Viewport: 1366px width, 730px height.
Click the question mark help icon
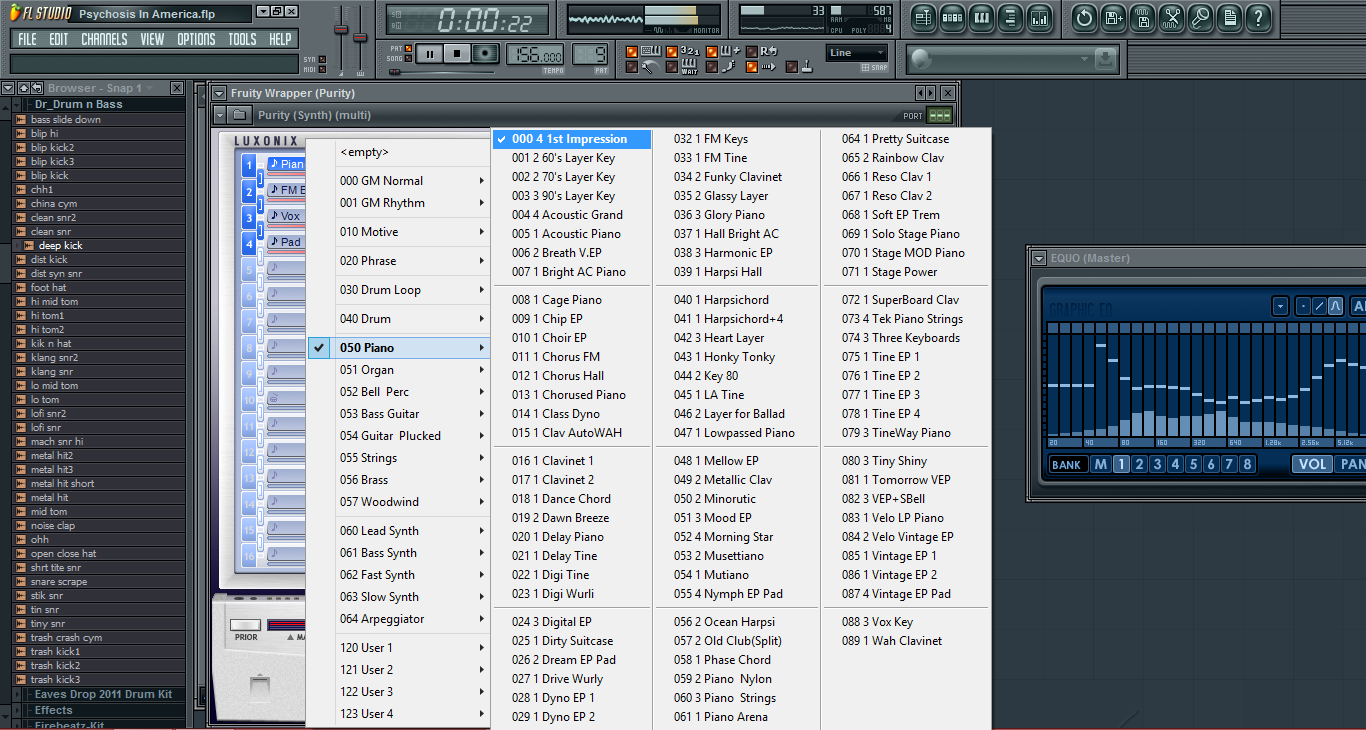[x=1258, y=18]
